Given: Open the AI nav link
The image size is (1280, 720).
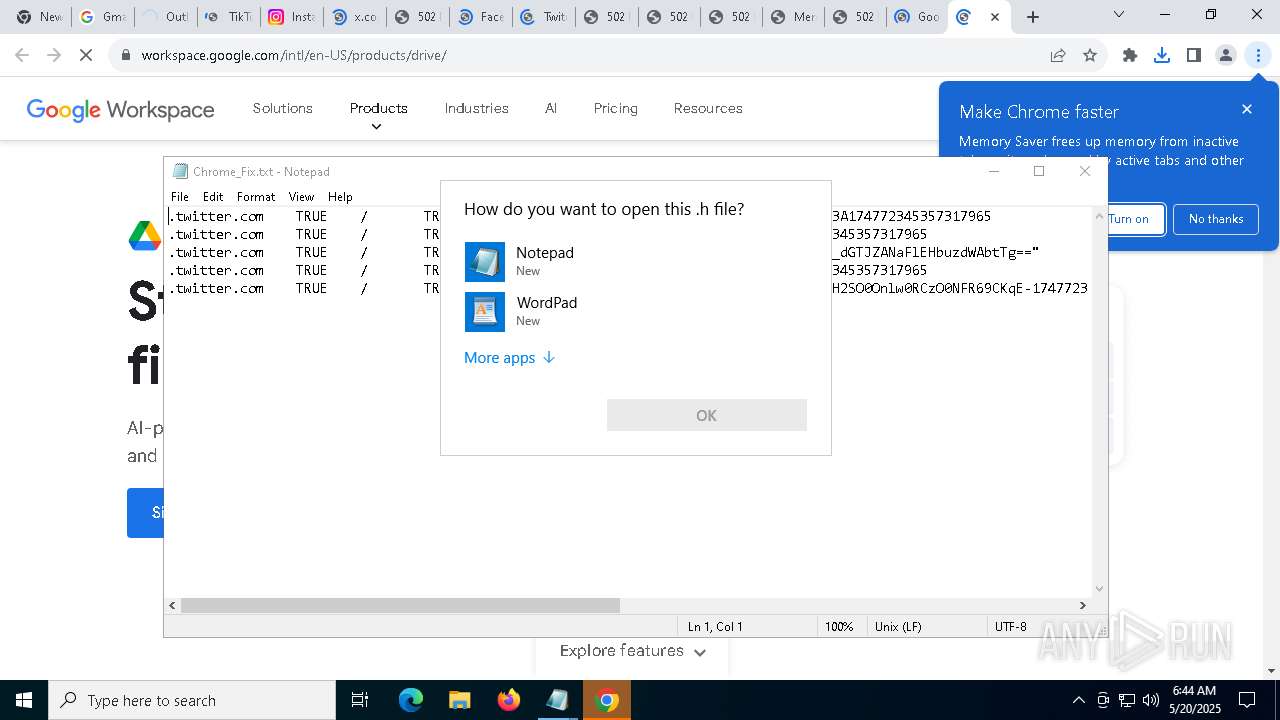Looking at the screenshot, I should point(551,108).
